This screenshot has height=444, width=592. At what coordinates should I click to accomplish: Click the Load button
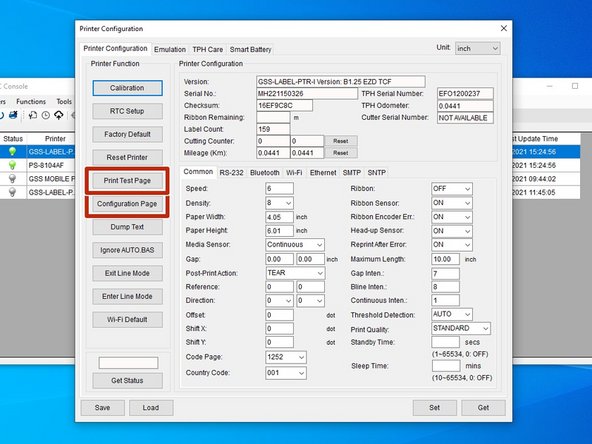point(151,408)
